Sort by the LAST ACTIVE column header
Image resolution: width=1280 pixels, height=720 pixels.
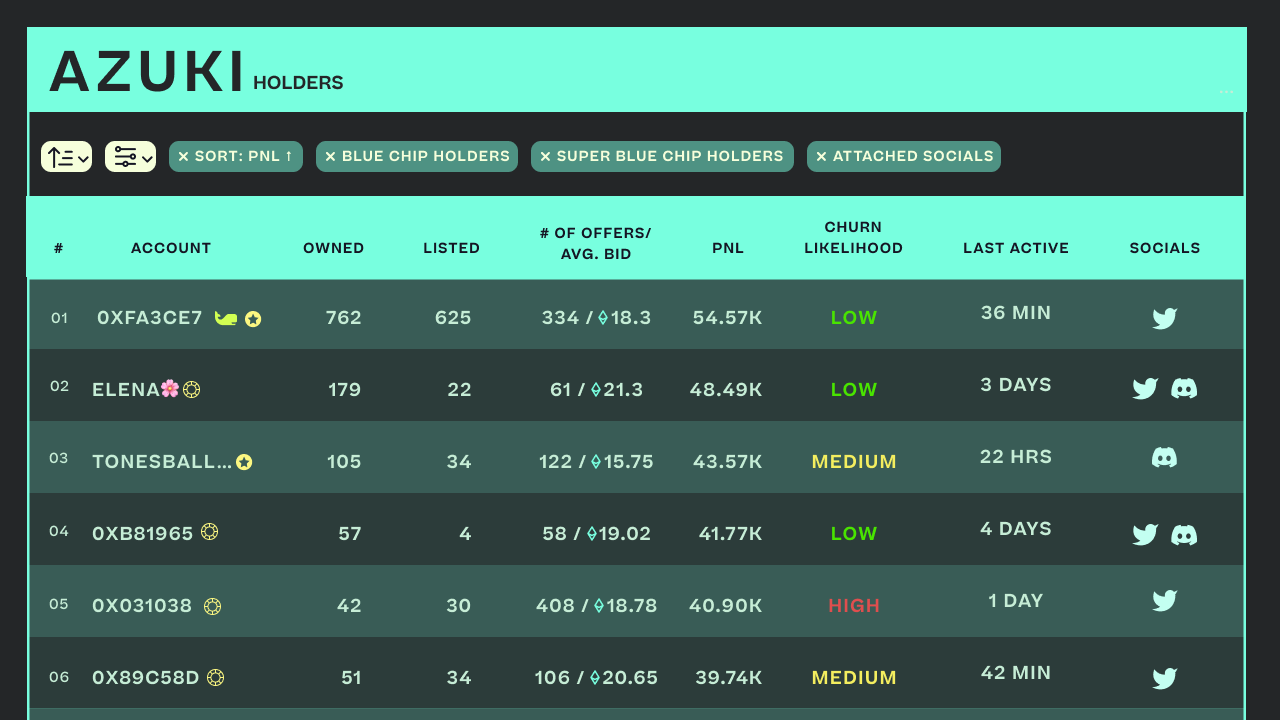[x=1016, y=248]
